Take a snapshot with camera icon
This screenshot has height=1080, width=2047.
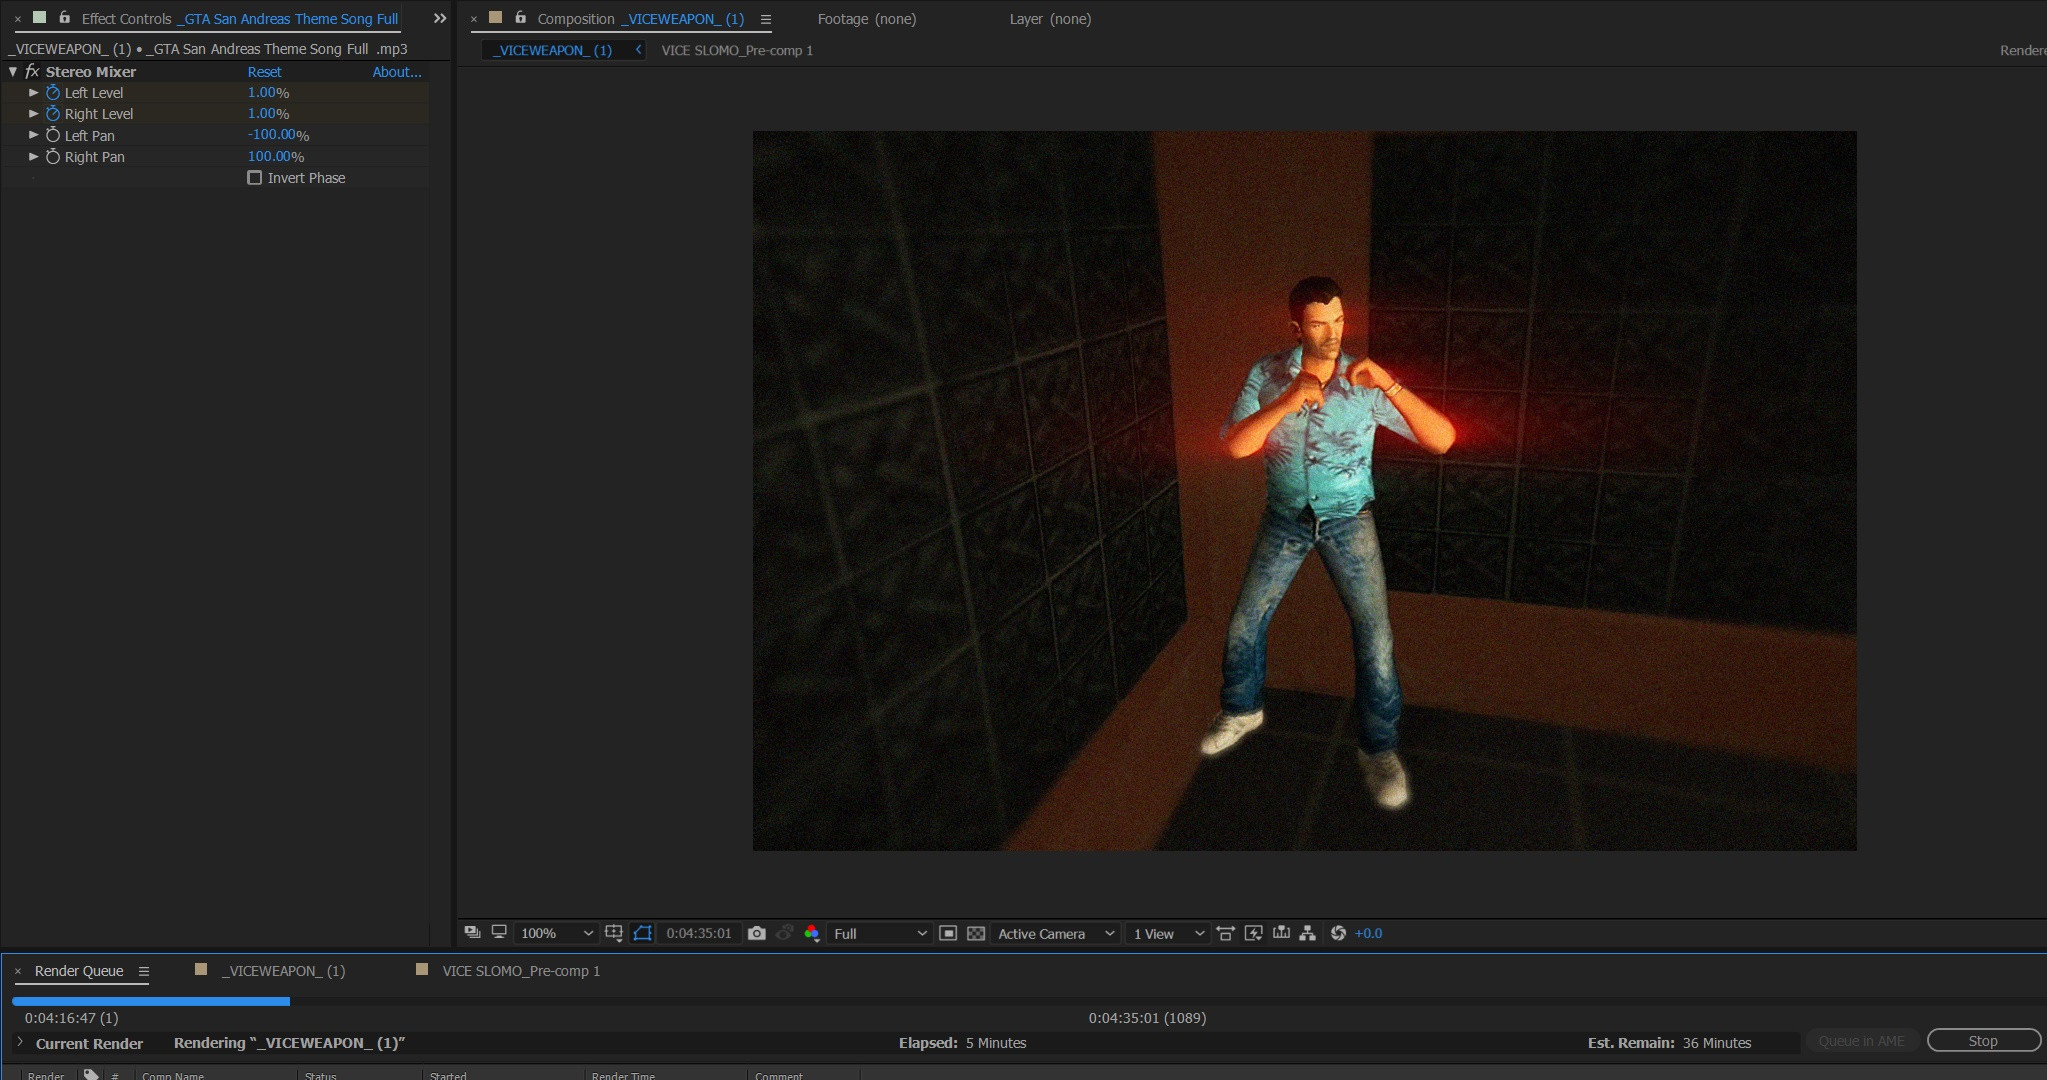click(757, 933)
